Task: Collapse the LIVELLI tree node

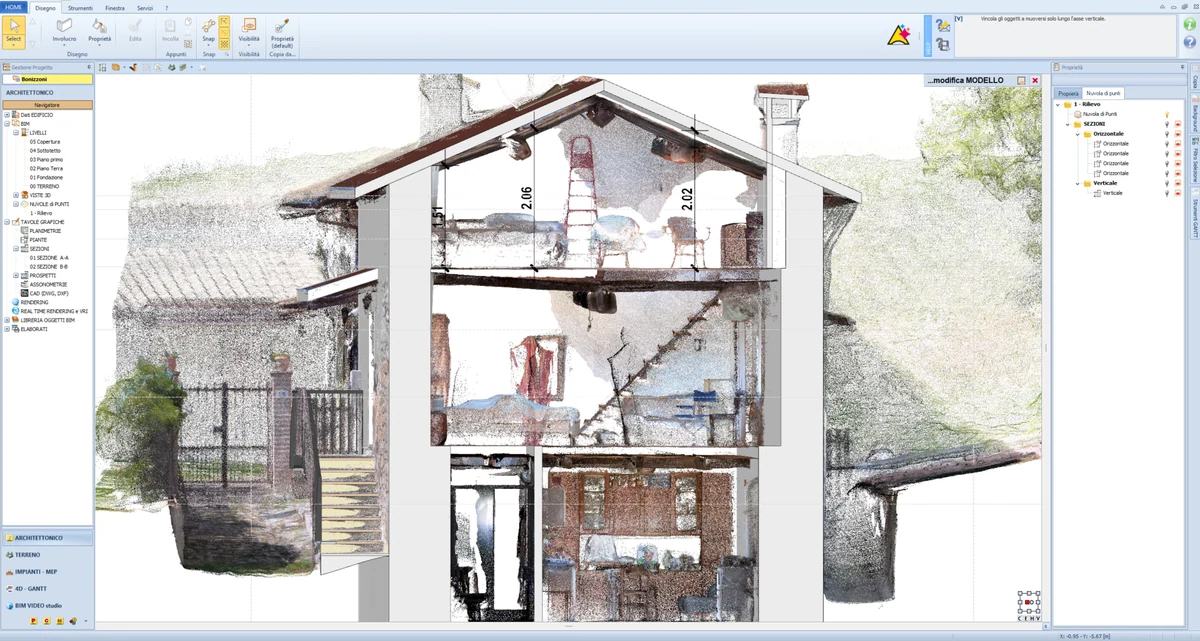Action: tap(16, 133)
